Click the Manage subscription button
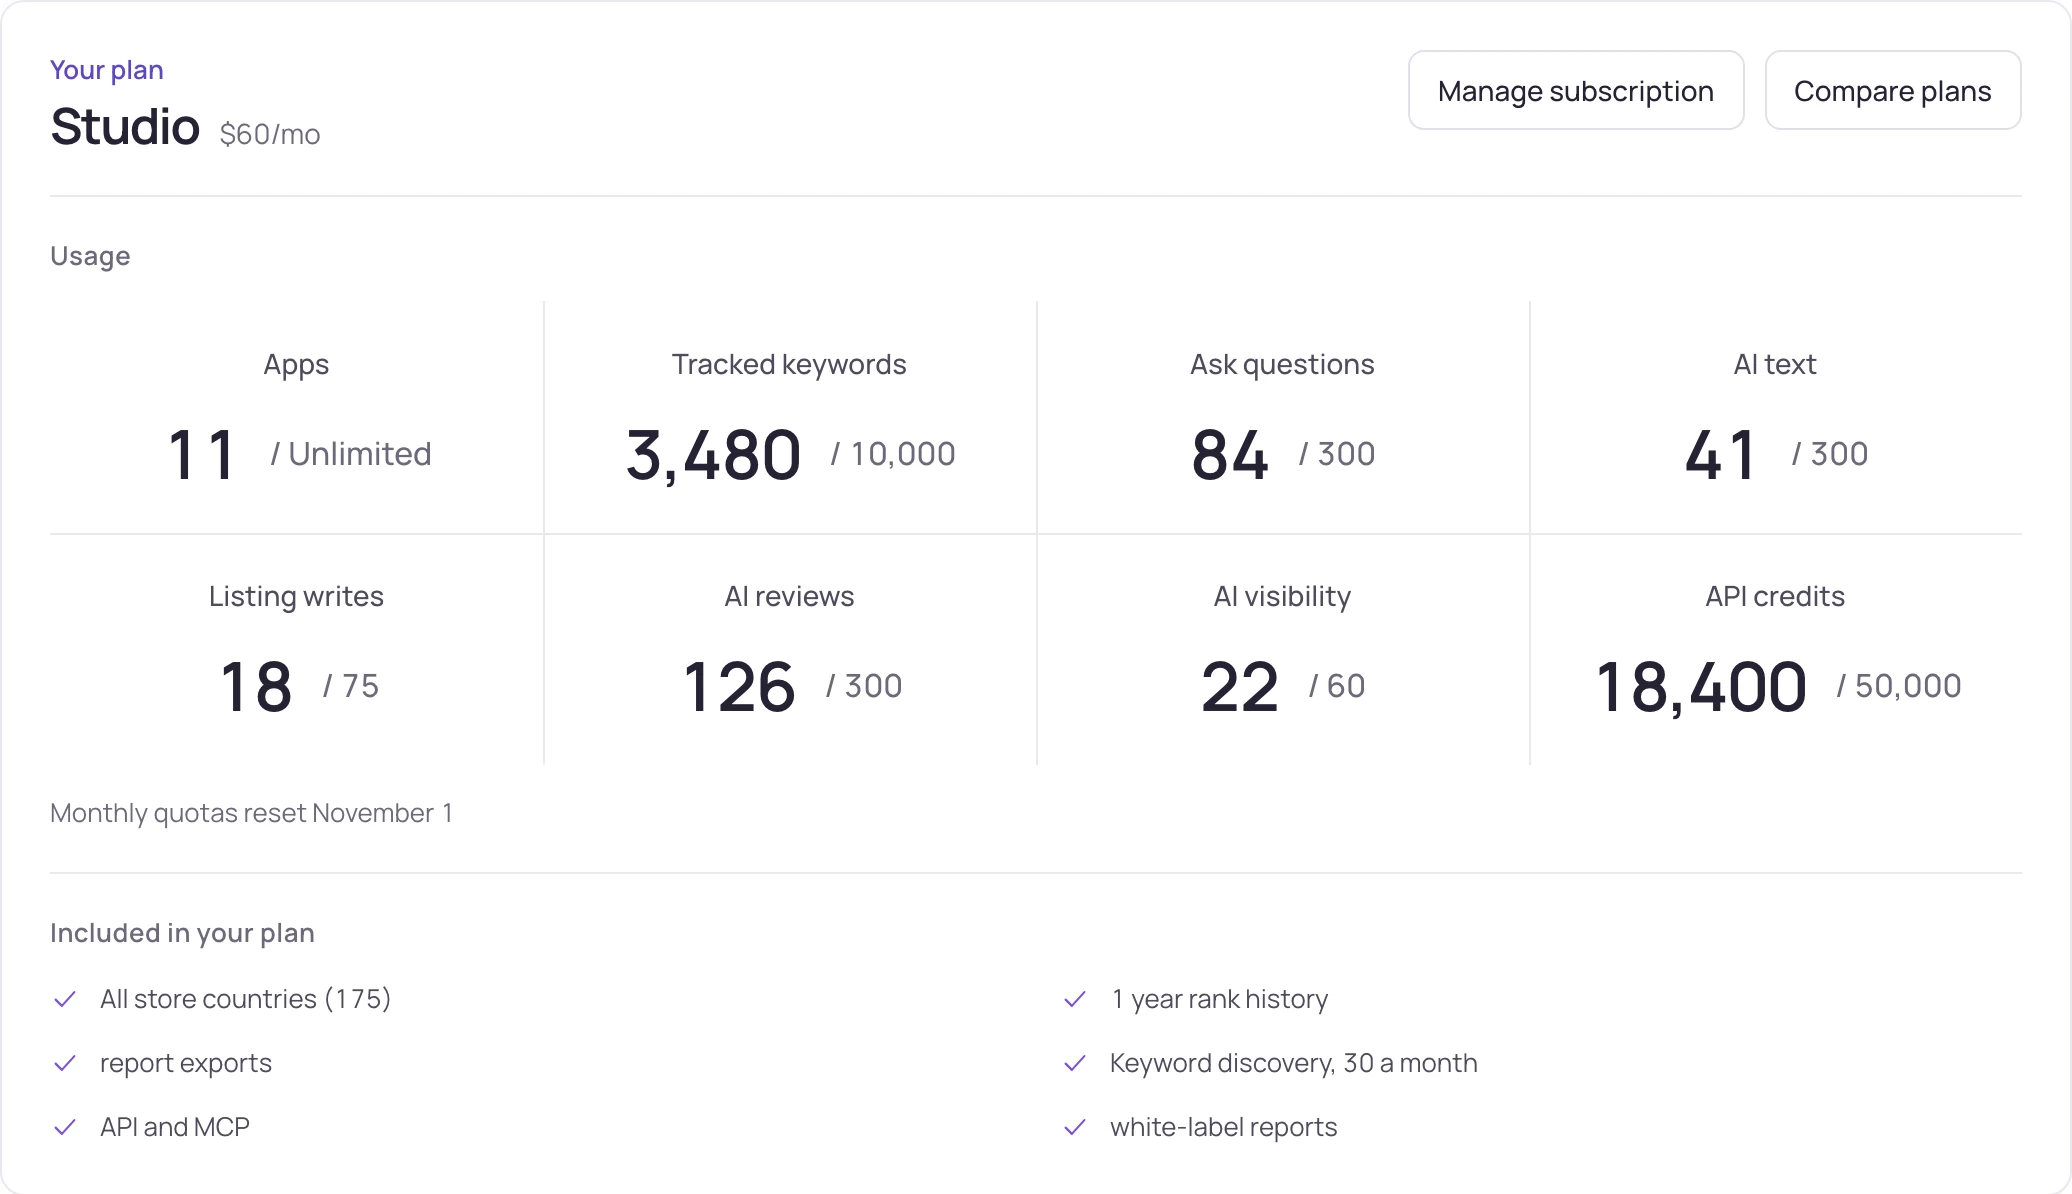 point(1576,91)
